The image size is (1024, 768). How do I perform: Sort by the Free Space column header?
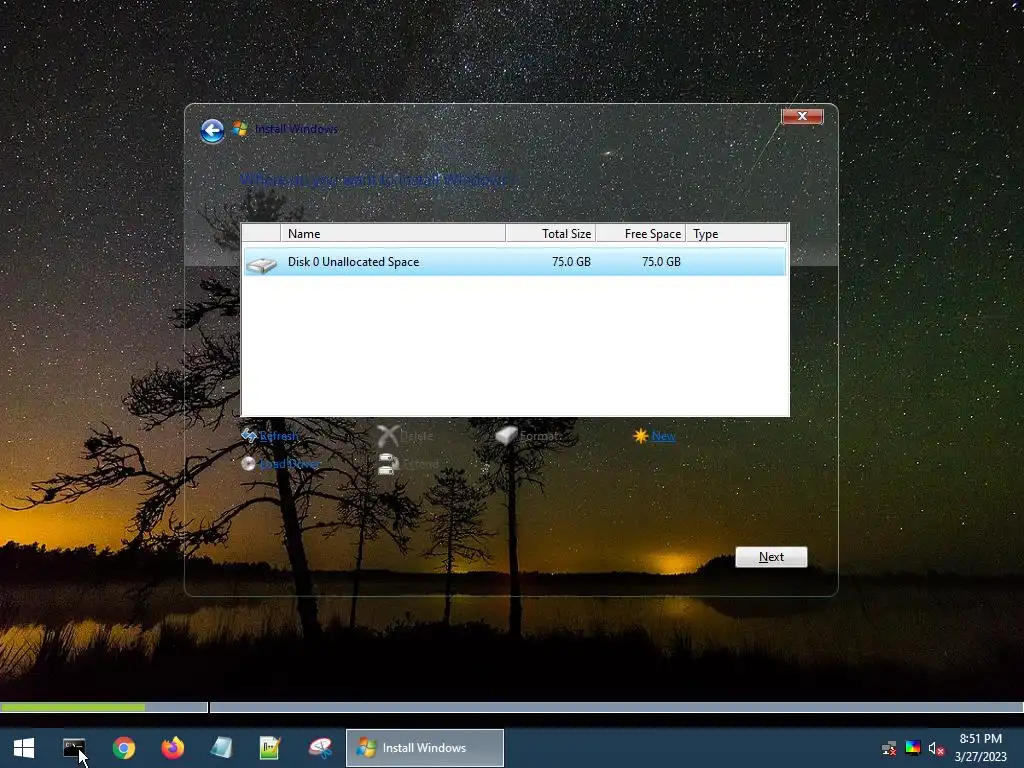point(641,233)
